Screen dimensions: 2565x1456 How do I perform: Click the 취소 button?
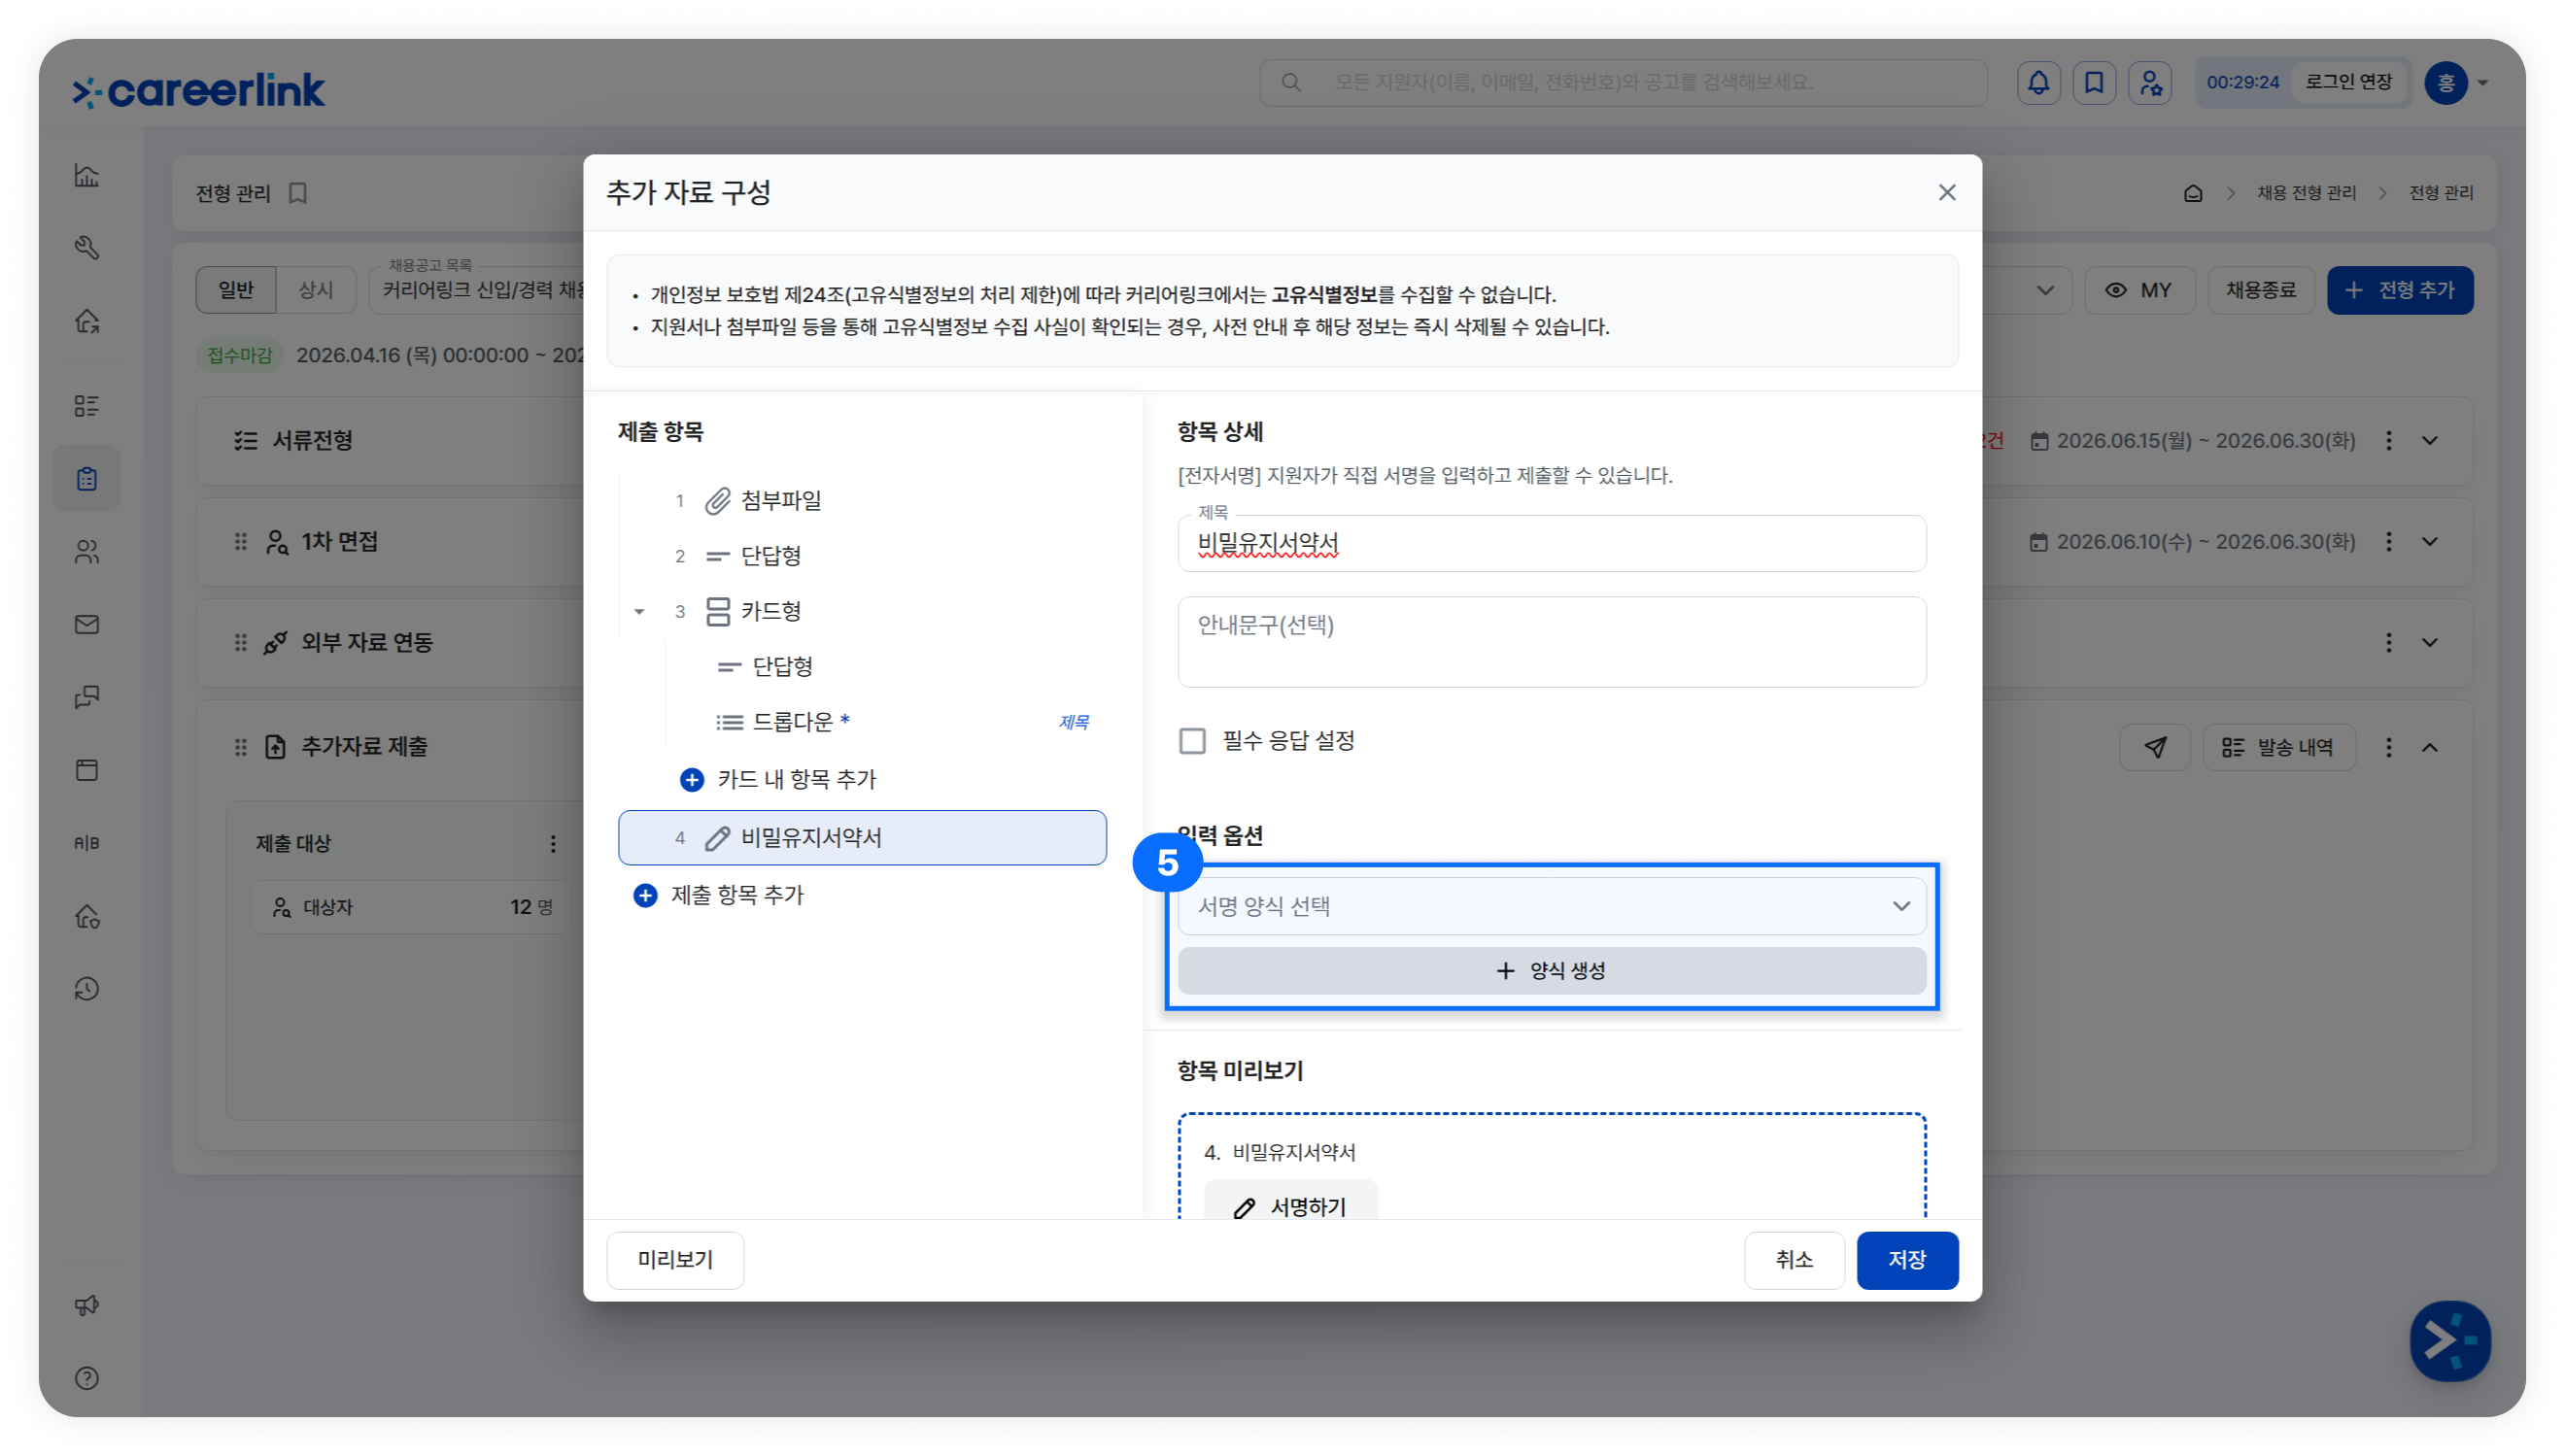(x=1794, y=1260)
